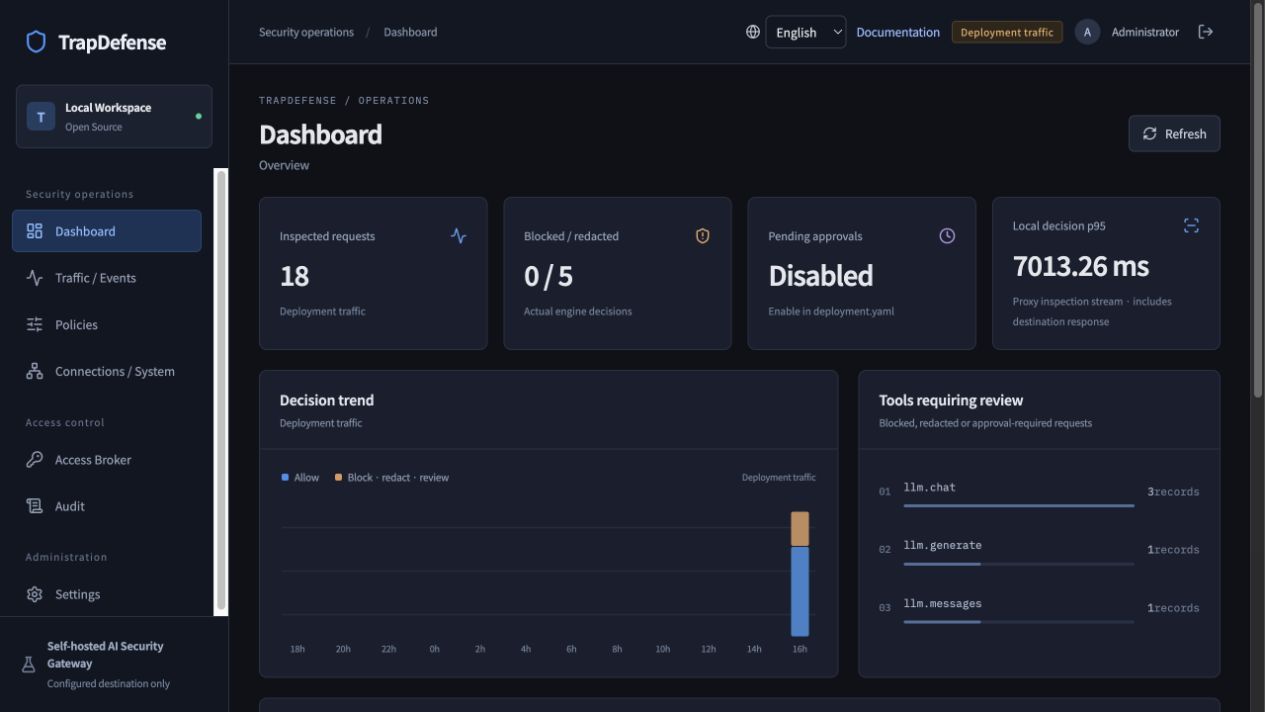This screenshot has height=712, width=1265.
Task: Click the Enable in deployment.yaml text
Action: (x=831, y=311)
